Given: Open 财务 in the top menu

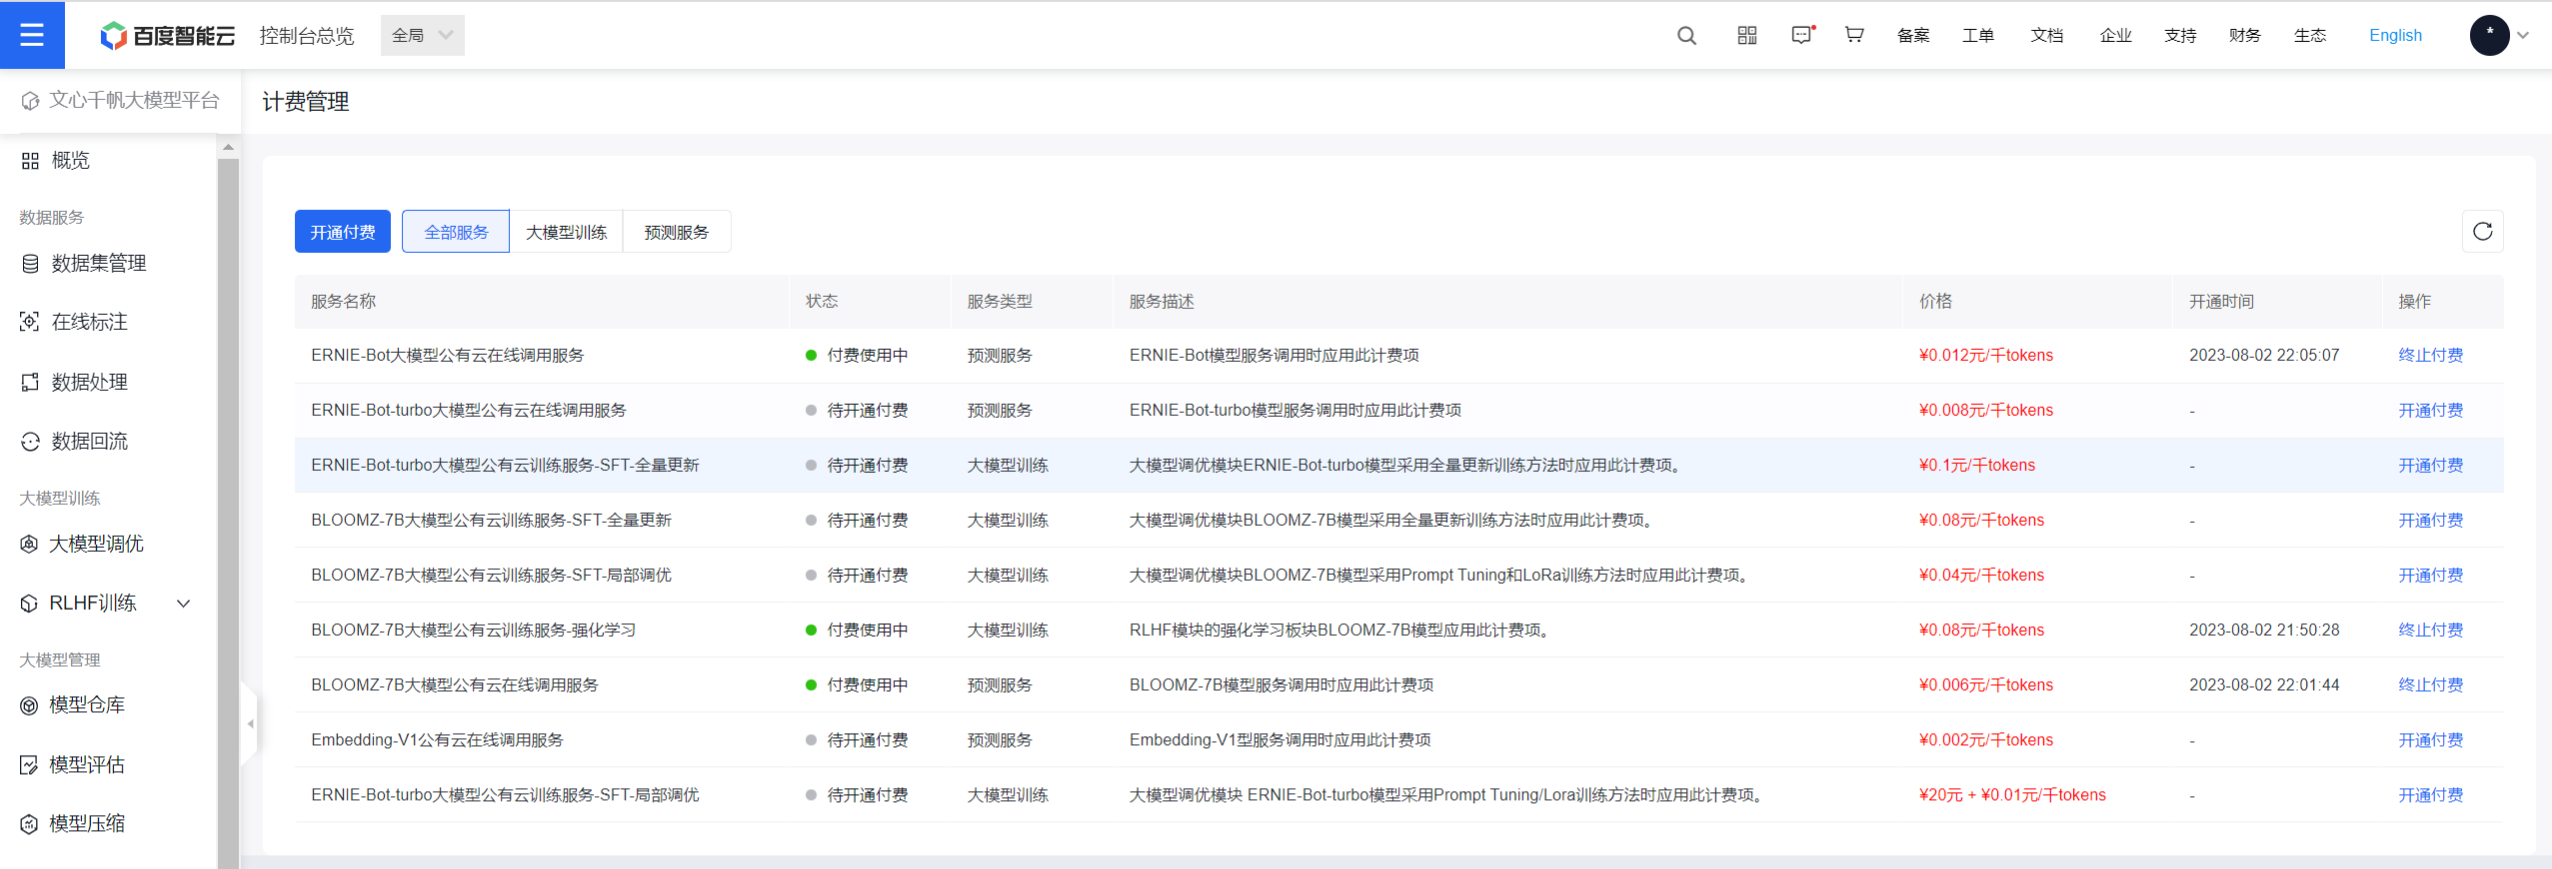Looking at the screenshot, I should (x=2245, y=35).
